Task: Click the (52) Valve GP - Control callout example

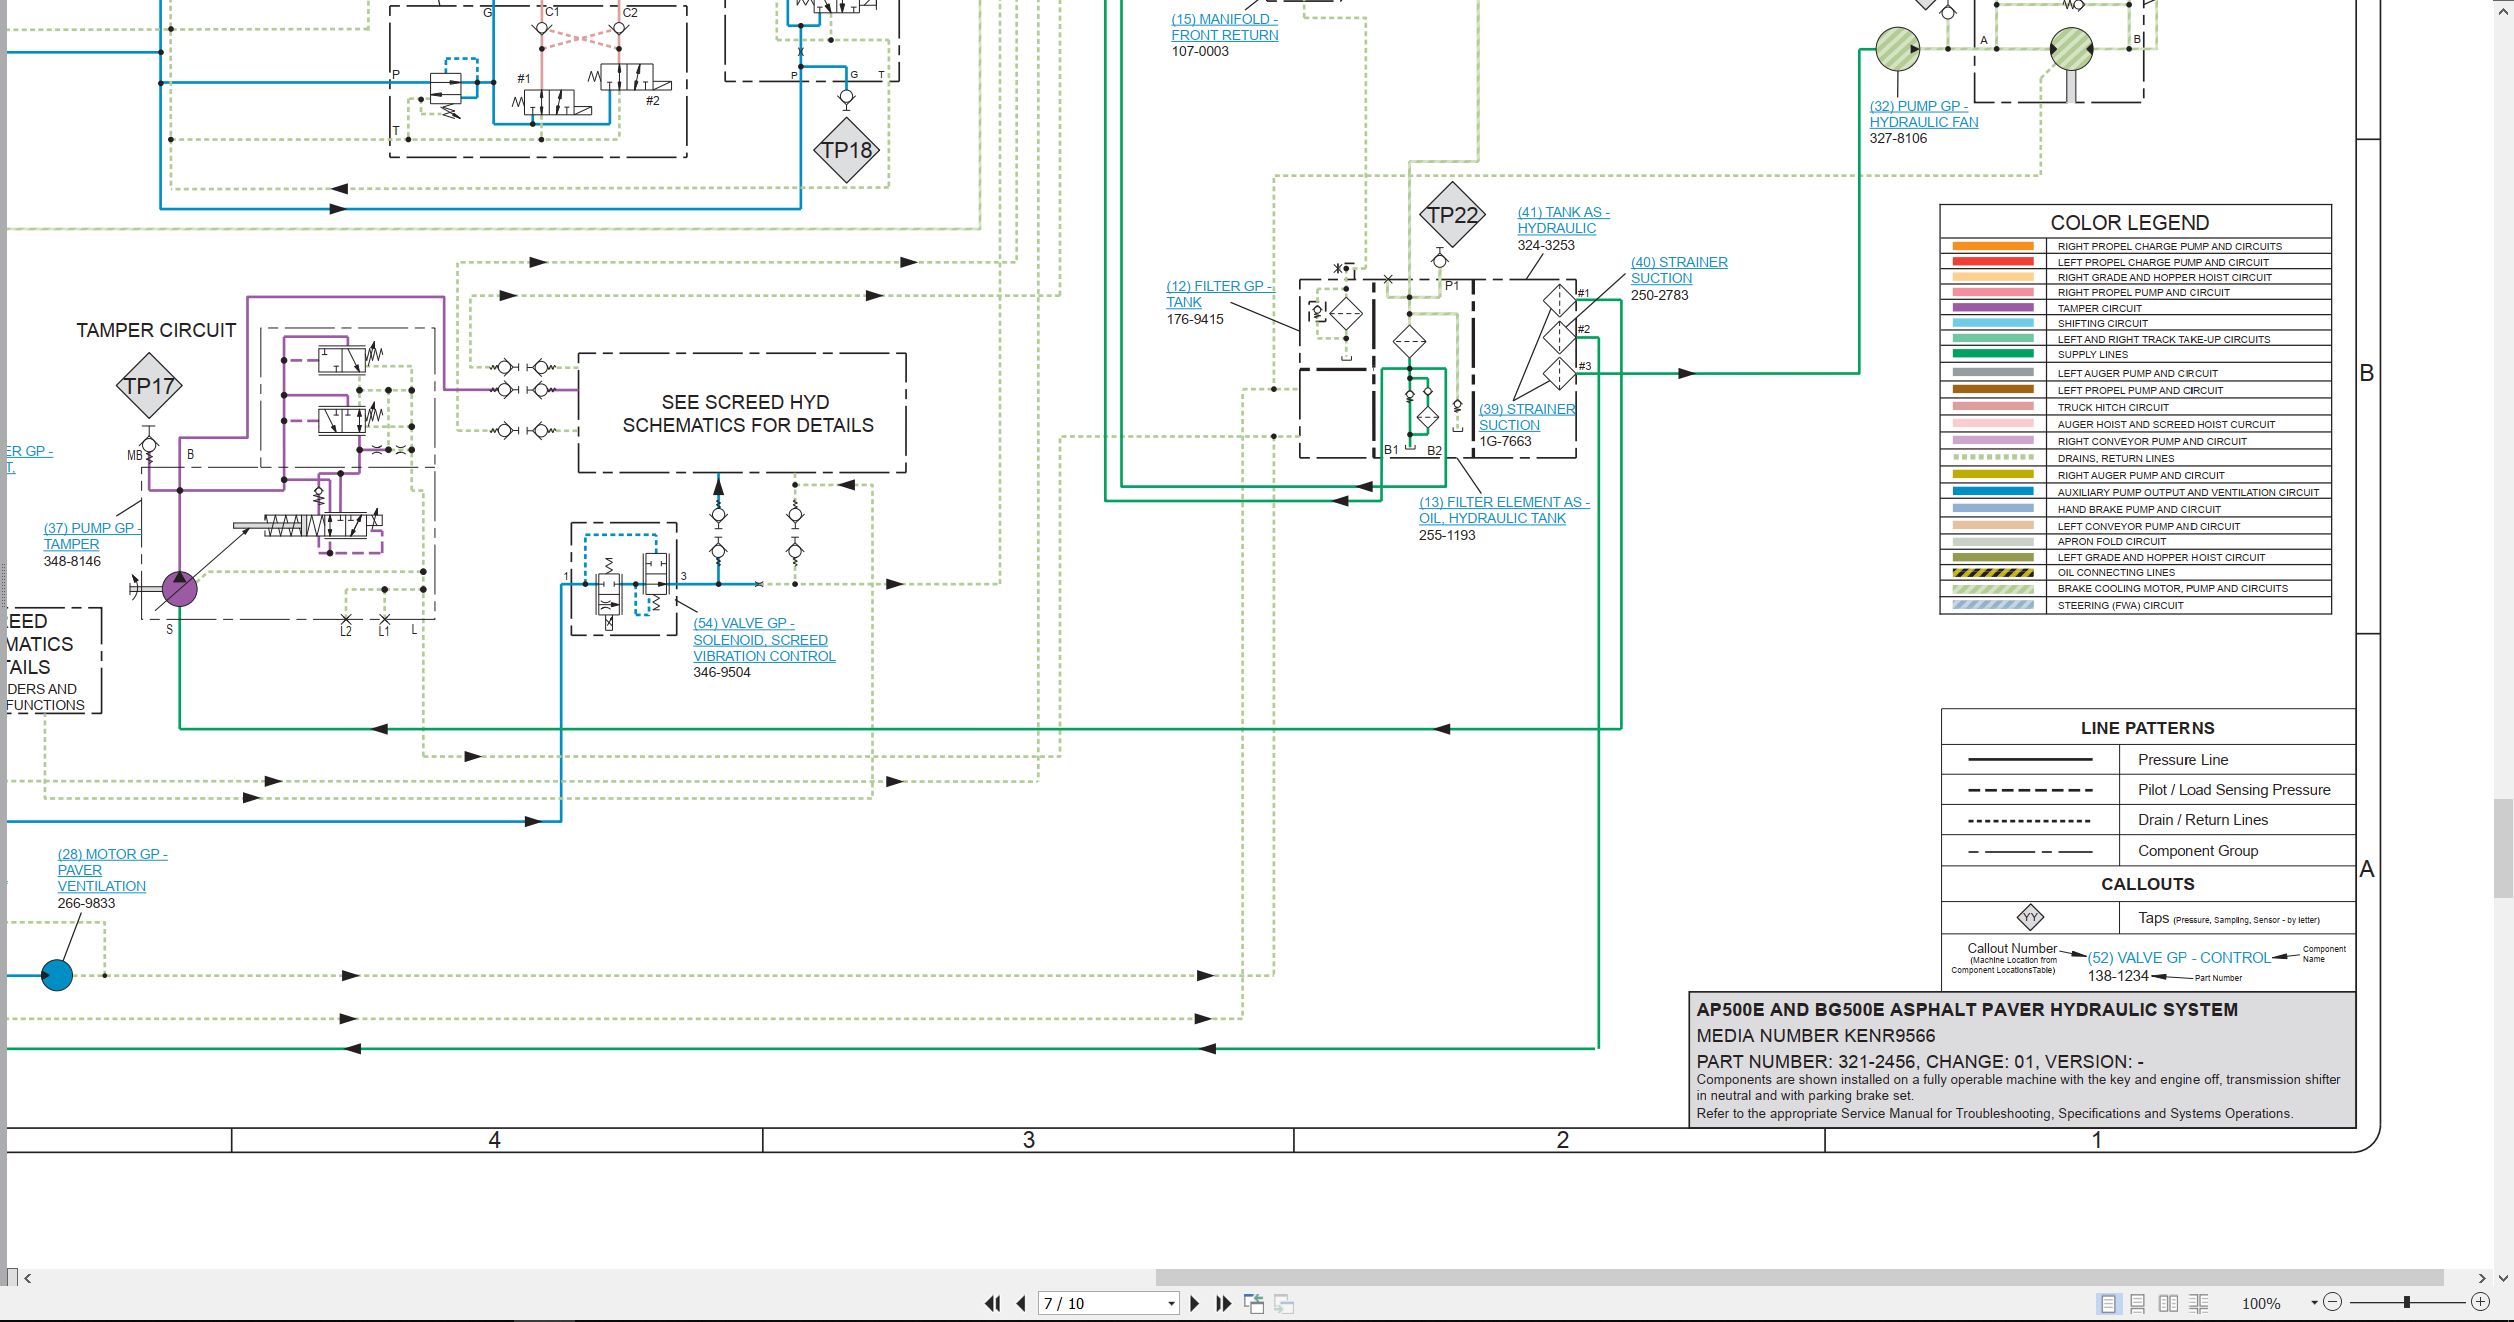Action: point(2178,957)
